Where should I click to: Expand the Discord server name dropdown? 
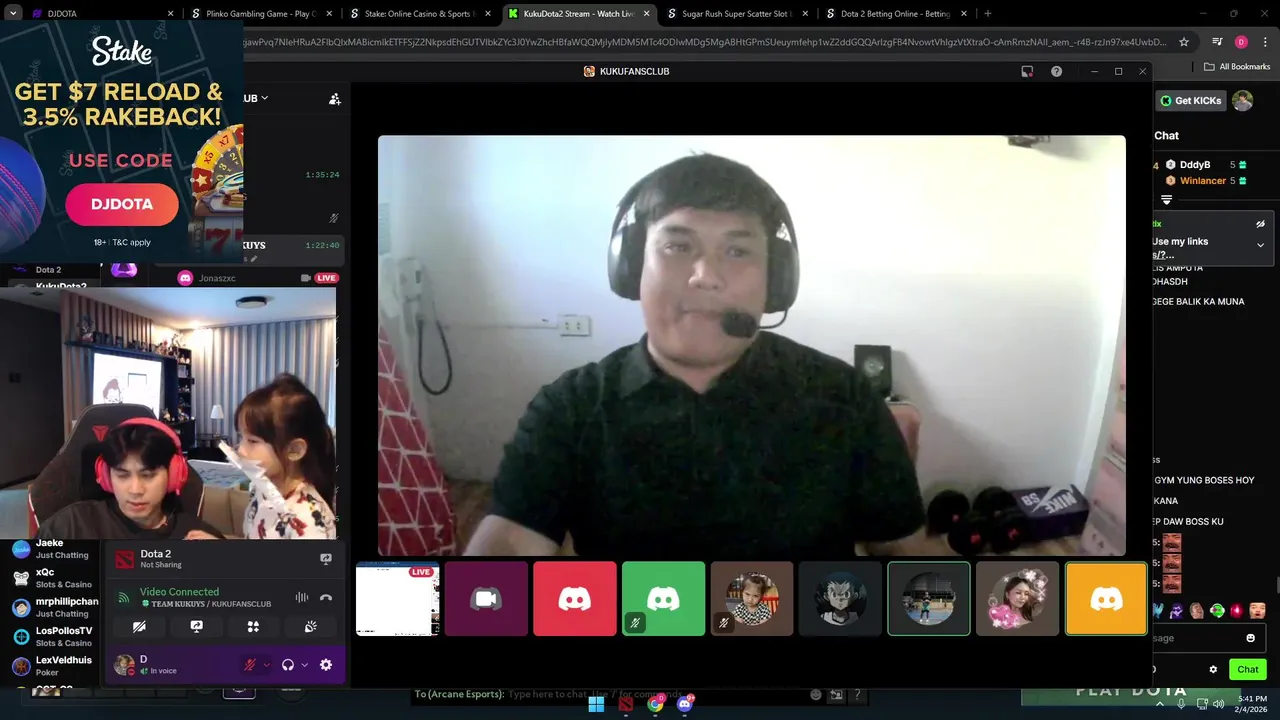(x=264, y=98)
